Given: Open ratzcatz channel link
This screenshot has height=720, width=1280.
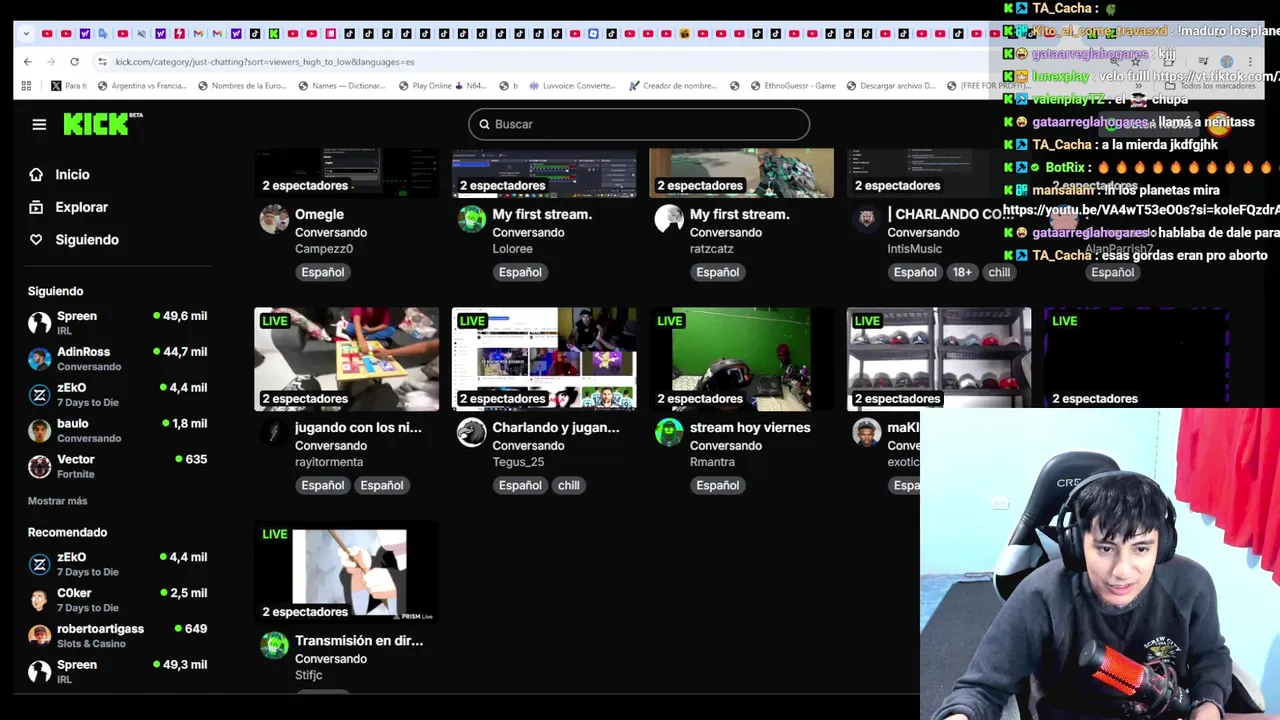Looking at the screenshot, I should click(x=711, y=249).
